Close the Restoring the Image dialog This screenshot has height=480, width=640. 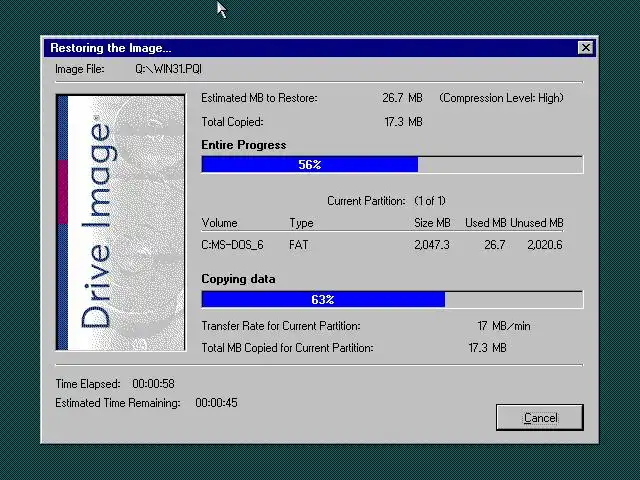[585, 48]
